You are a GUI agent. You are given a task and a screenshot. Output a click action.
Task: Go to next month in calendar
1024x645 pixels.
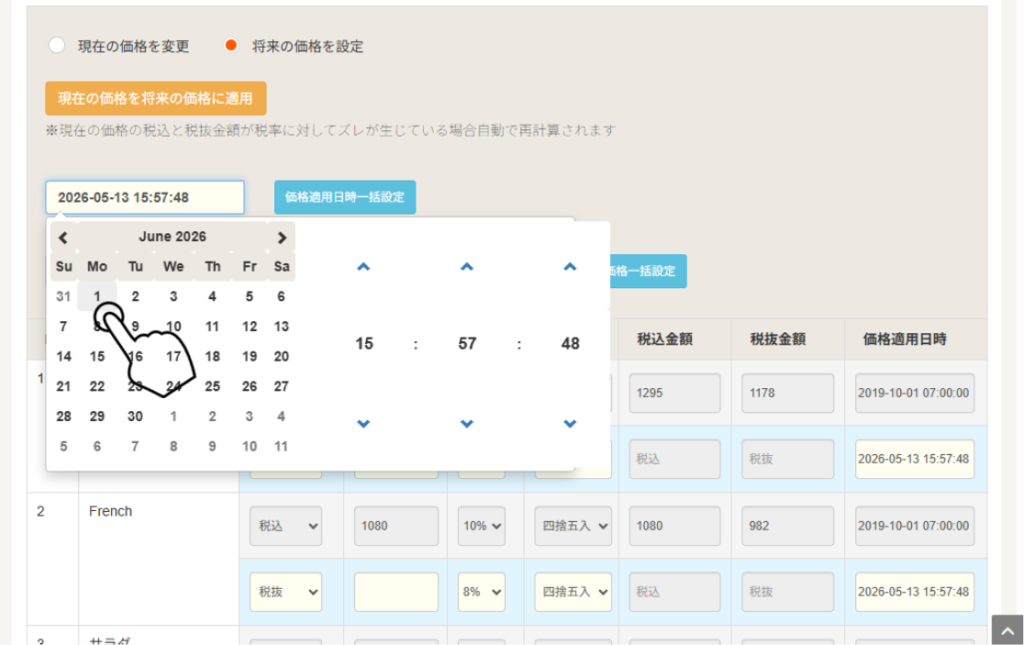(281, 238)
